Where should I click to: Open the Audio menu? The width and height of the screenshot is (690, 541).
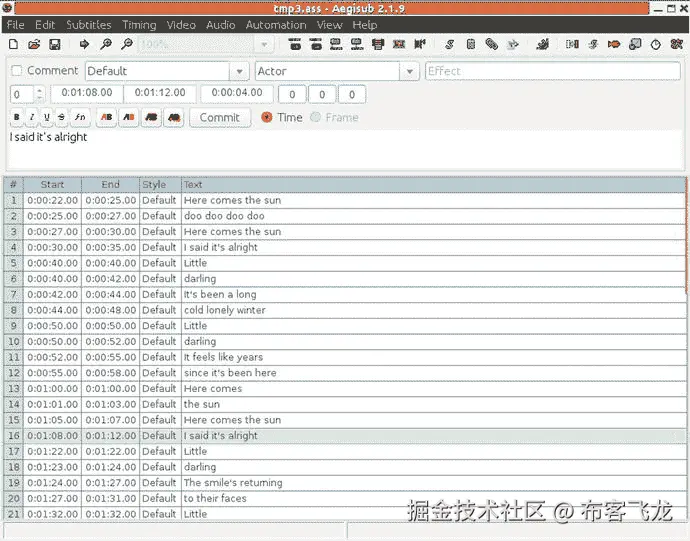coord(220,25)
